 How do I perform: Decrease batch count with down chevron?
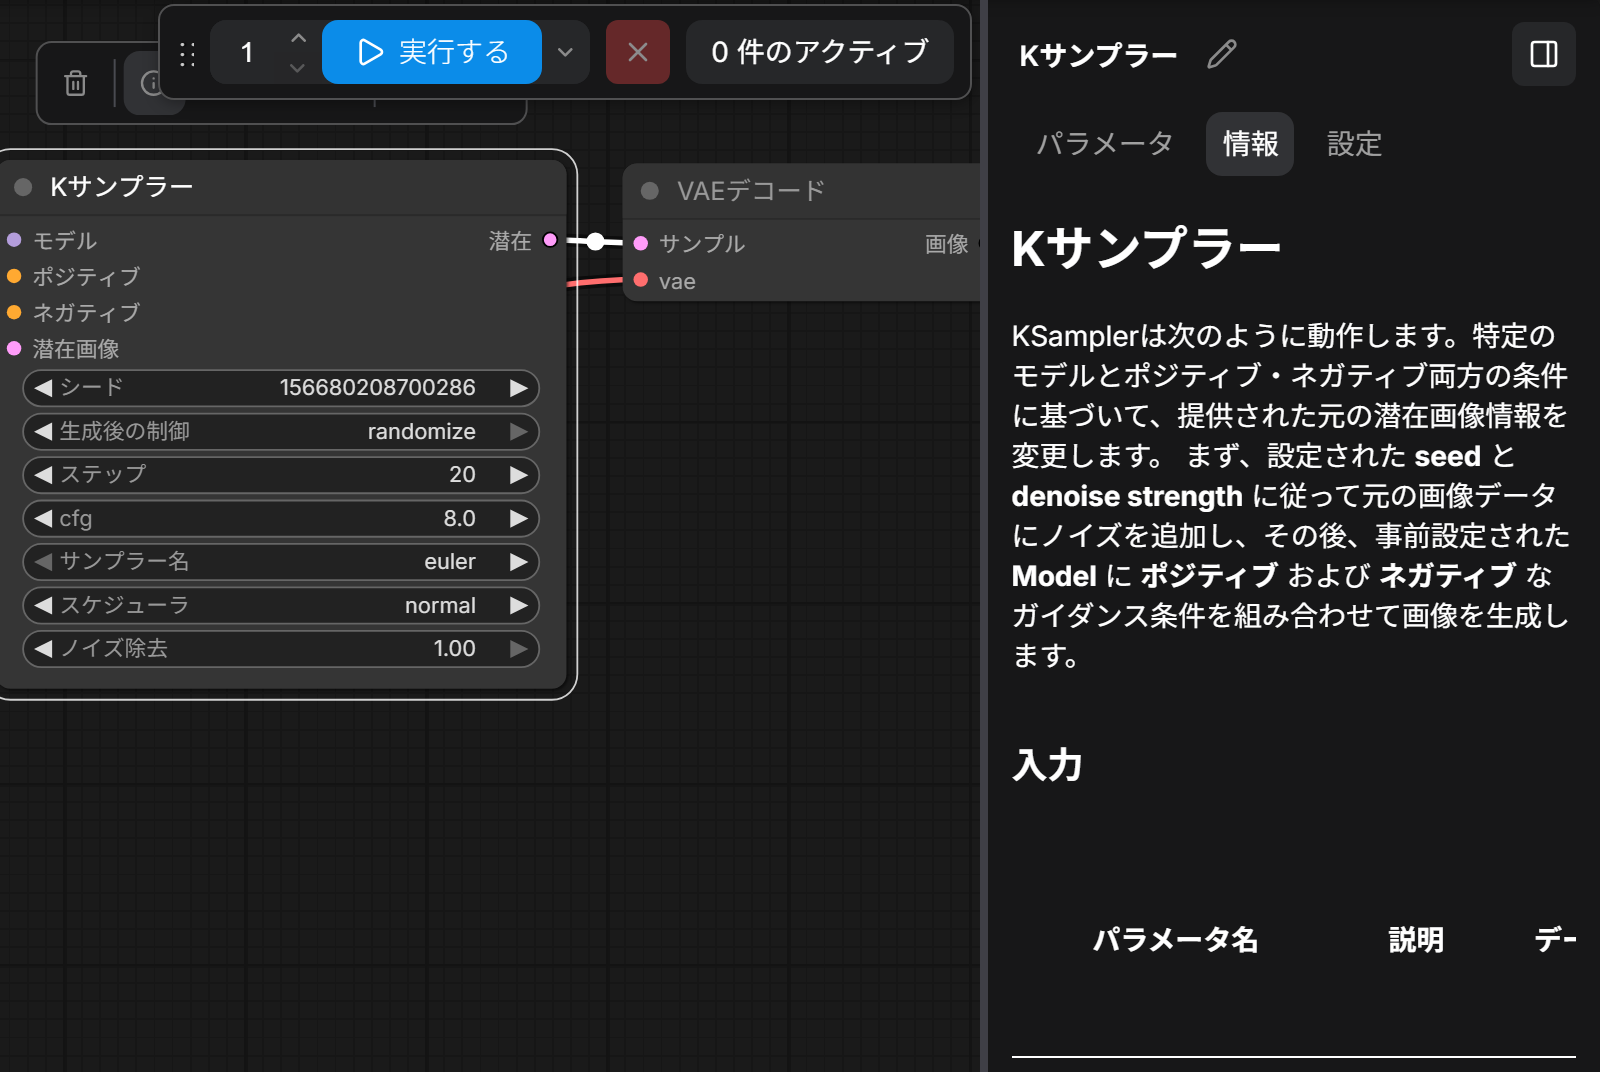click(297, 68)
